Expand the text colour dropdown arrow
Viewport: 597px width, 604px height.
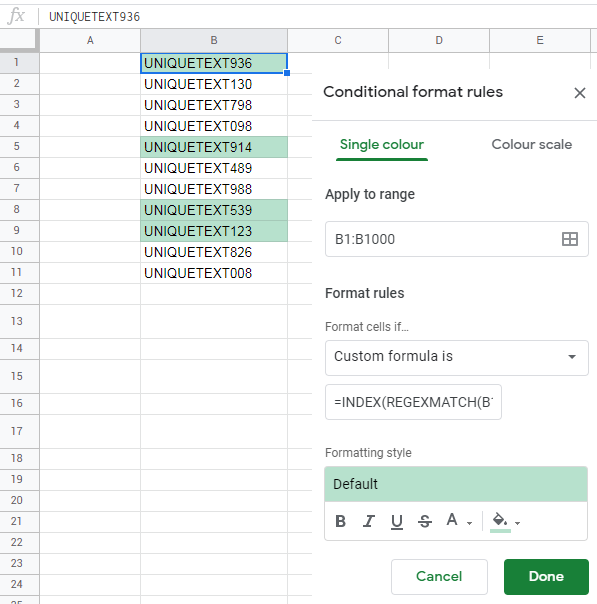tap(469, 523)
